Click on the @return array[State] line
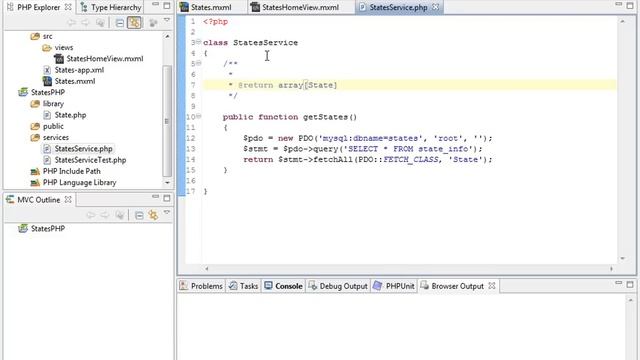The image size is (640, 360). 409,85
